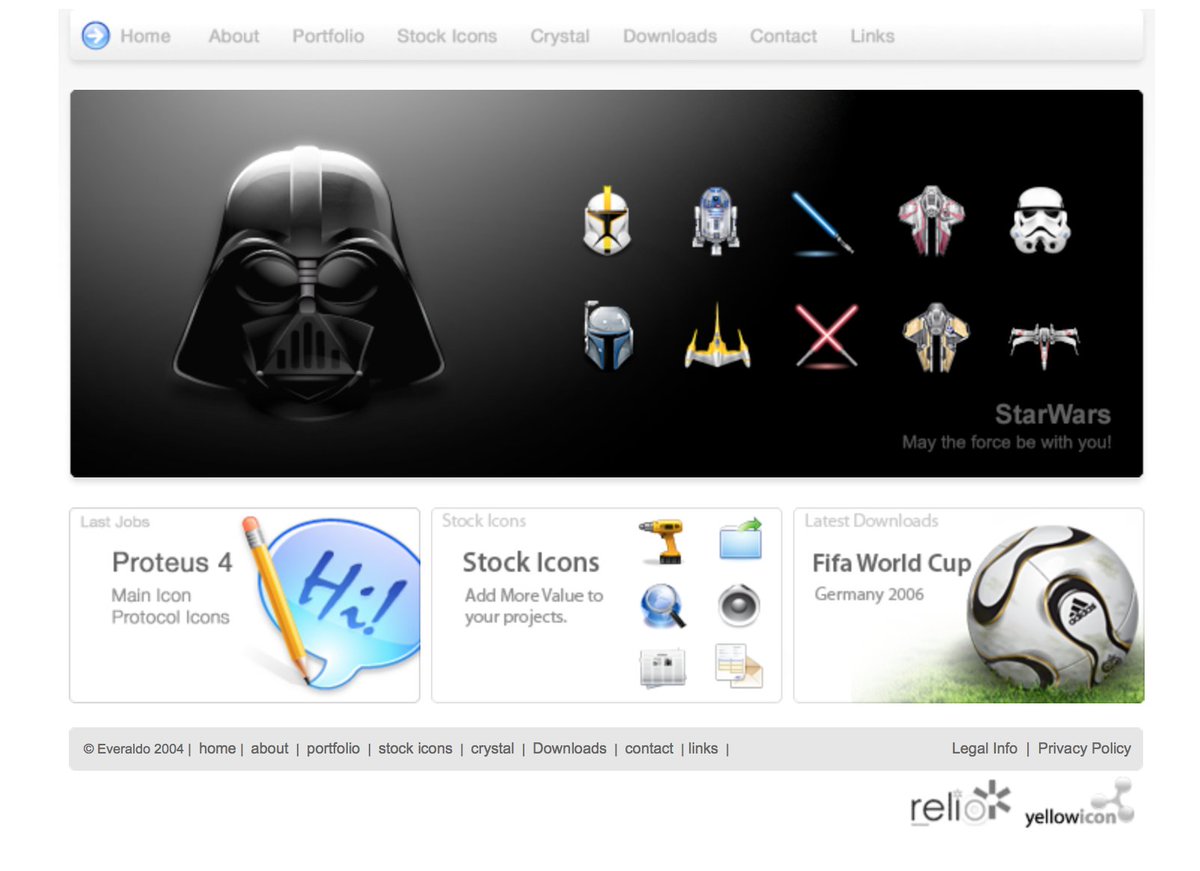Open the relio logo link

coord(960,805)
